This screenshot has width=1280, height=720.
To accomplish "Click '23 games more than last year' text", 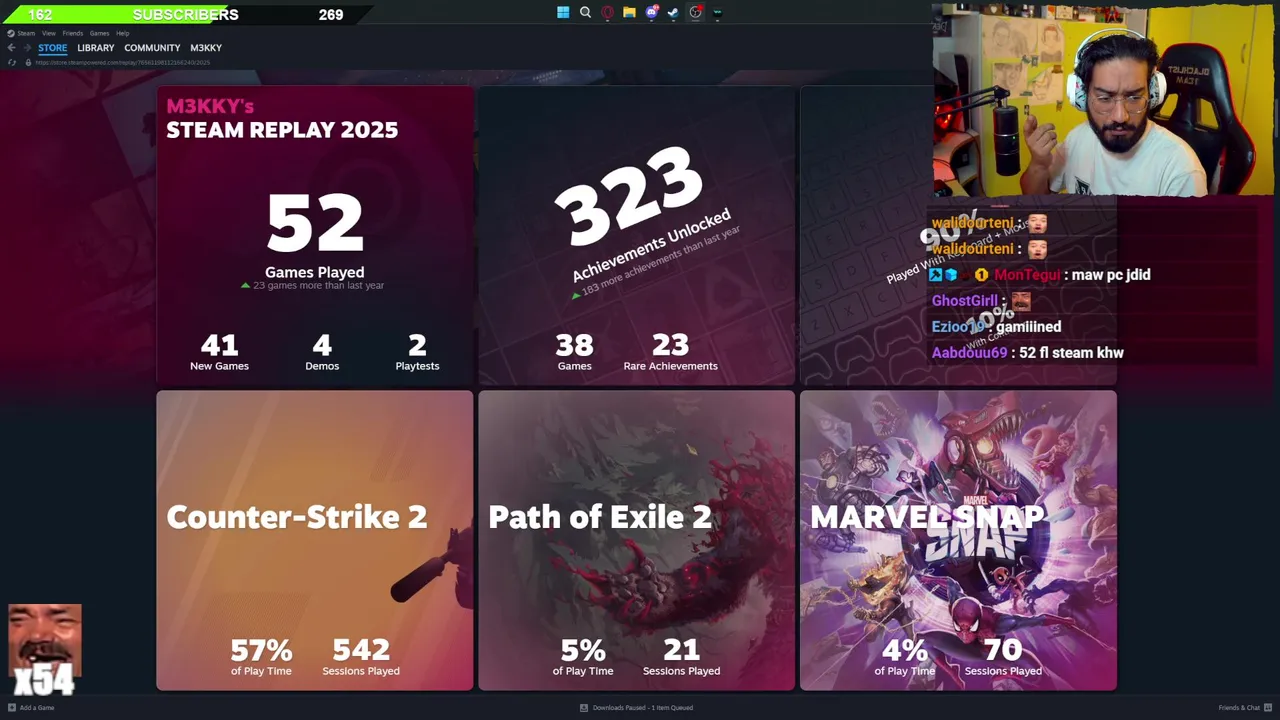I will pos(318,286).
